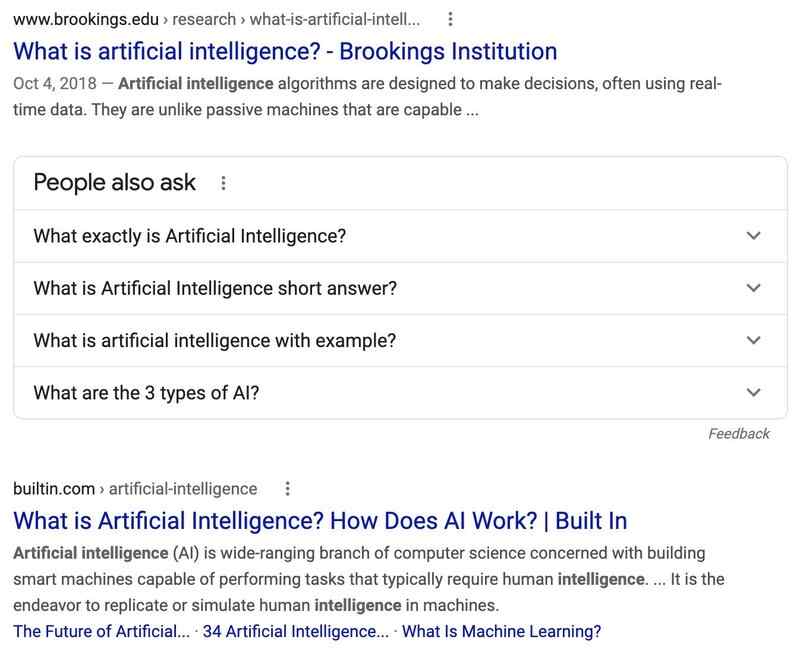The width and height of the screenshot is (800, 649).
Task: Click the three-dot icon next to People also ask
Action: (222, 183)
